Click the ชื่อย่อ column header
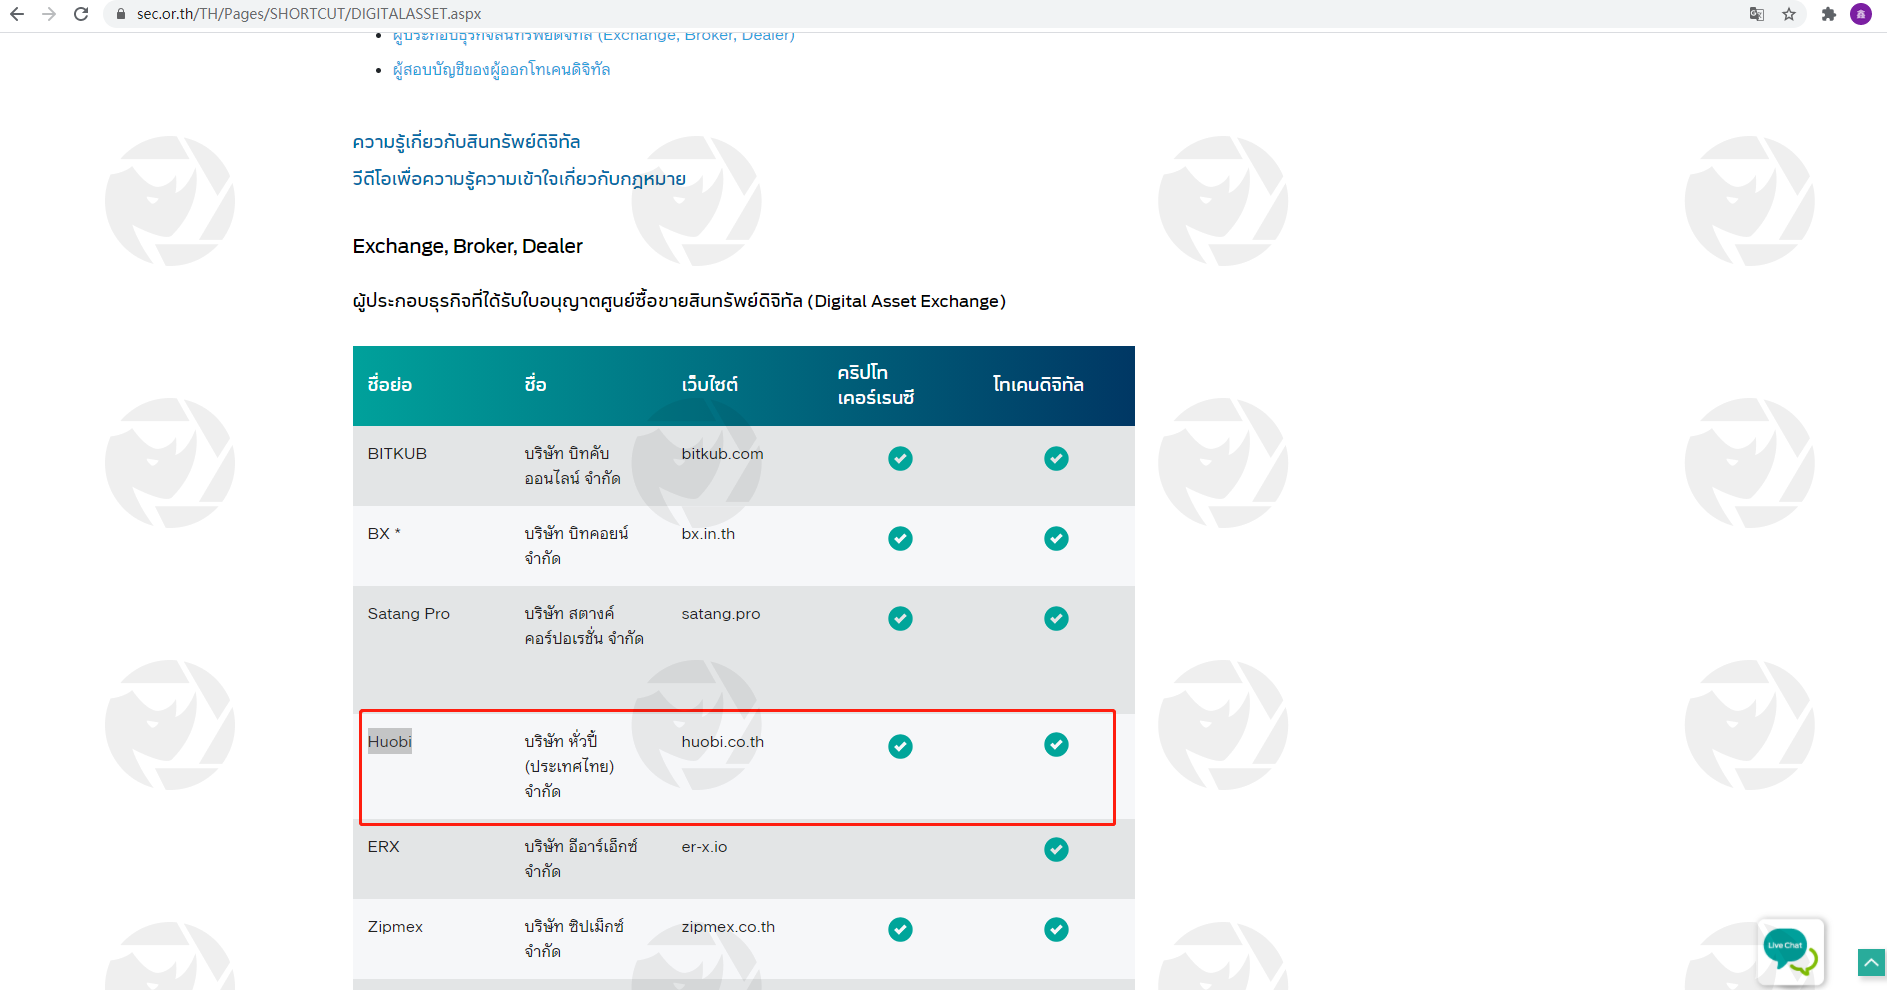This screenshot has height=990, width=1887. tap(390, 385)
